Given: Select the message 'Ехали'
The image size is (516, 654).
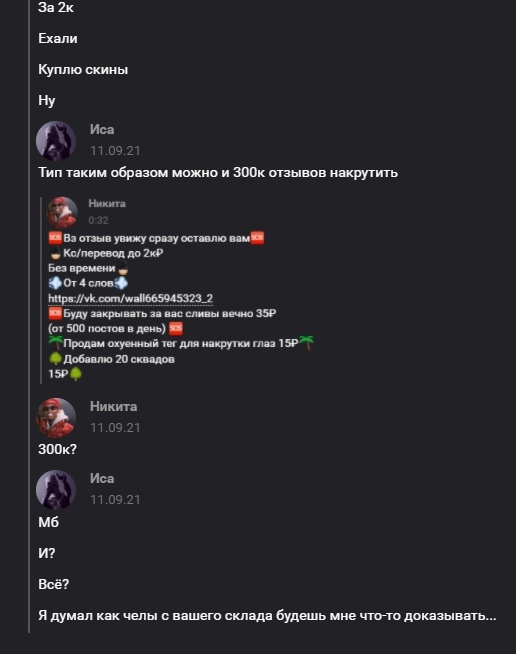Looking at the screenshot, I should [58, 38].
